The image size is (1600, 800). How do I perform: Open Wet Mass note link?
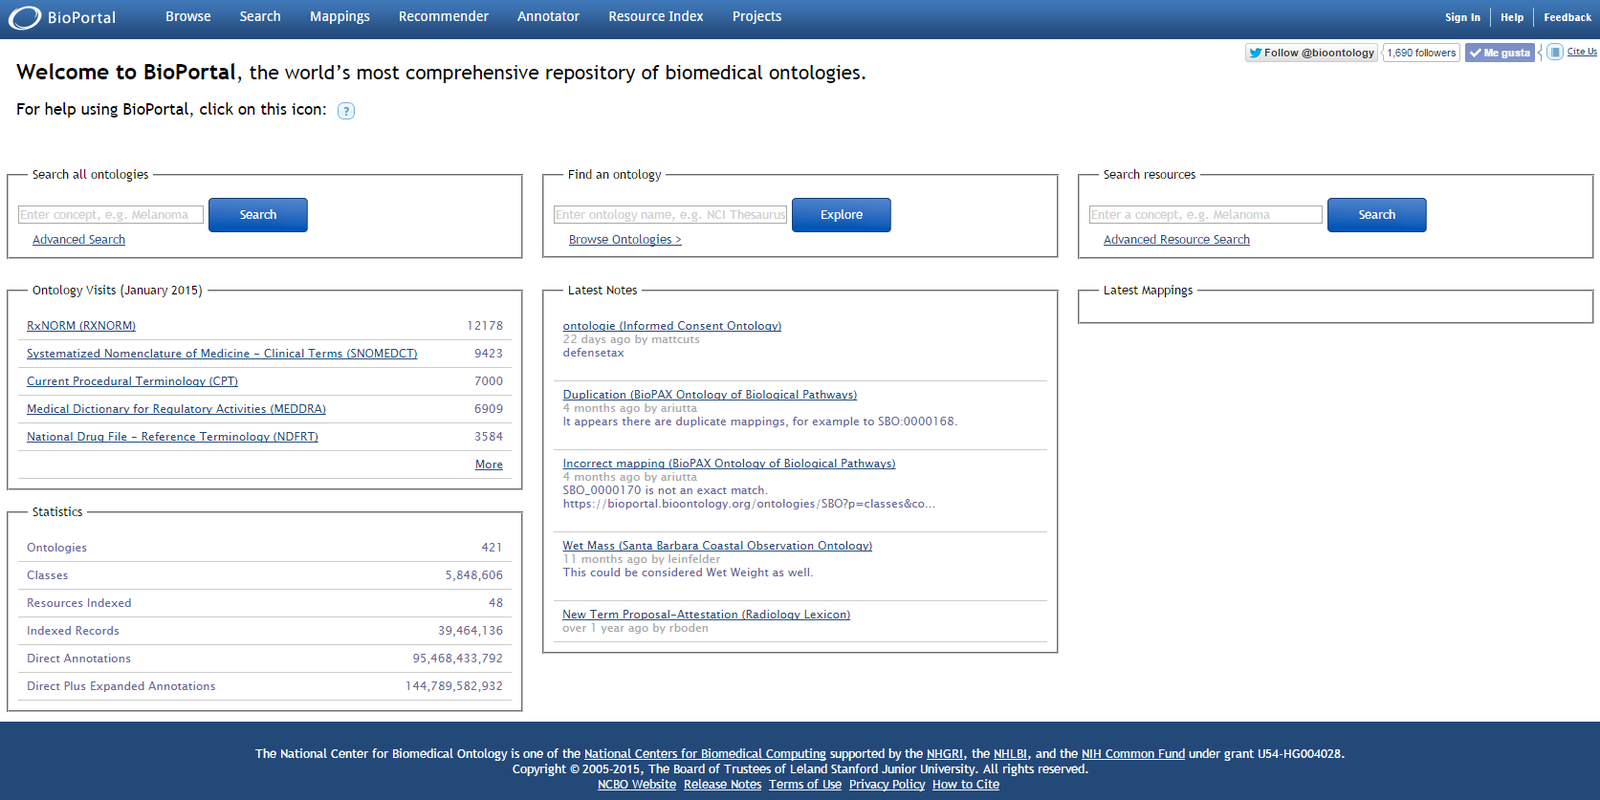[x=717, y=546]
